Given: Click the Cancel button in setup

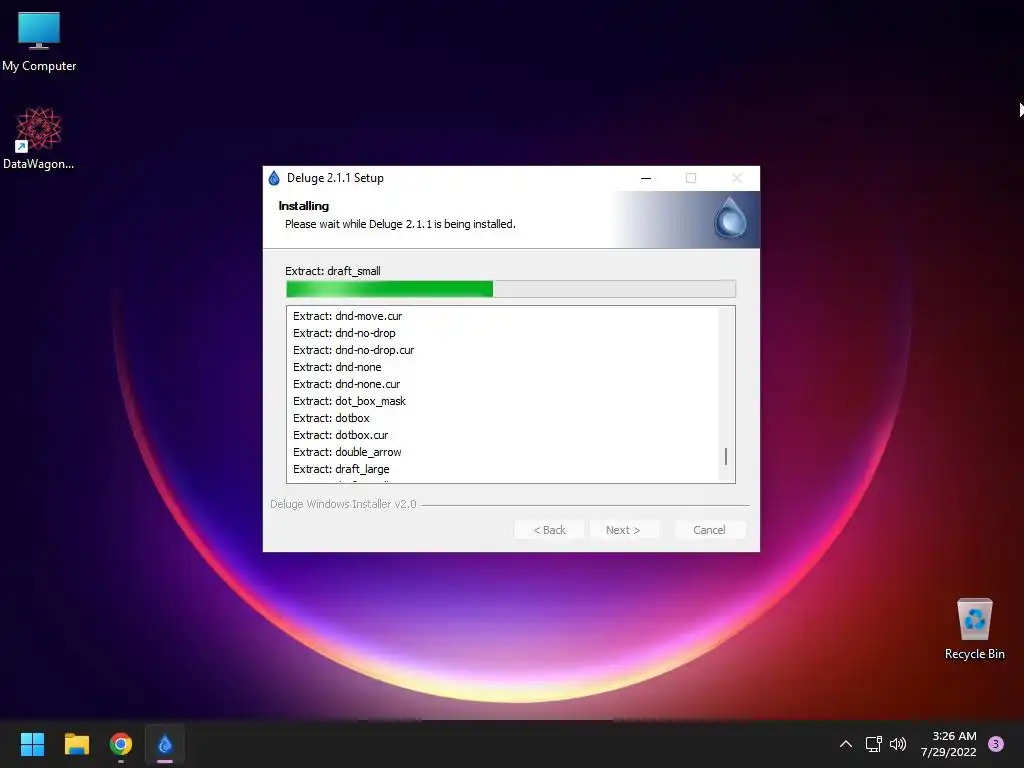Looking at the screenshot, I should pos(709,530).
